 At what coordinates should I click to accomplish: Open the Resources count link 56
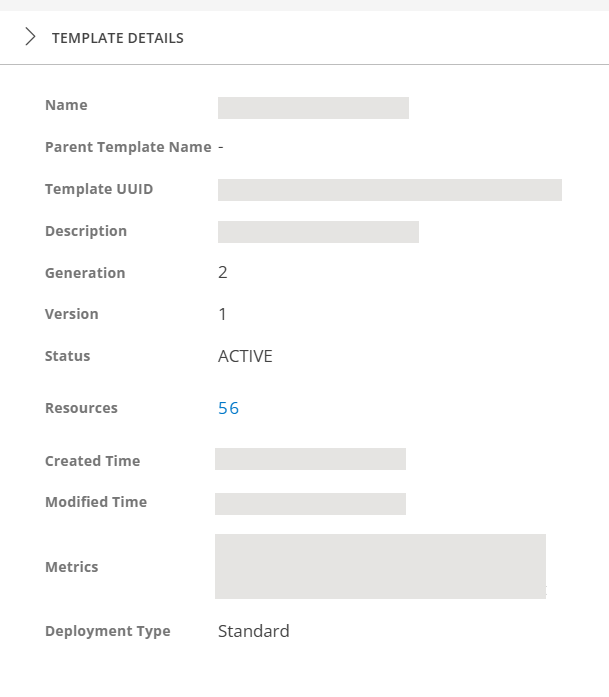point(228,408)
